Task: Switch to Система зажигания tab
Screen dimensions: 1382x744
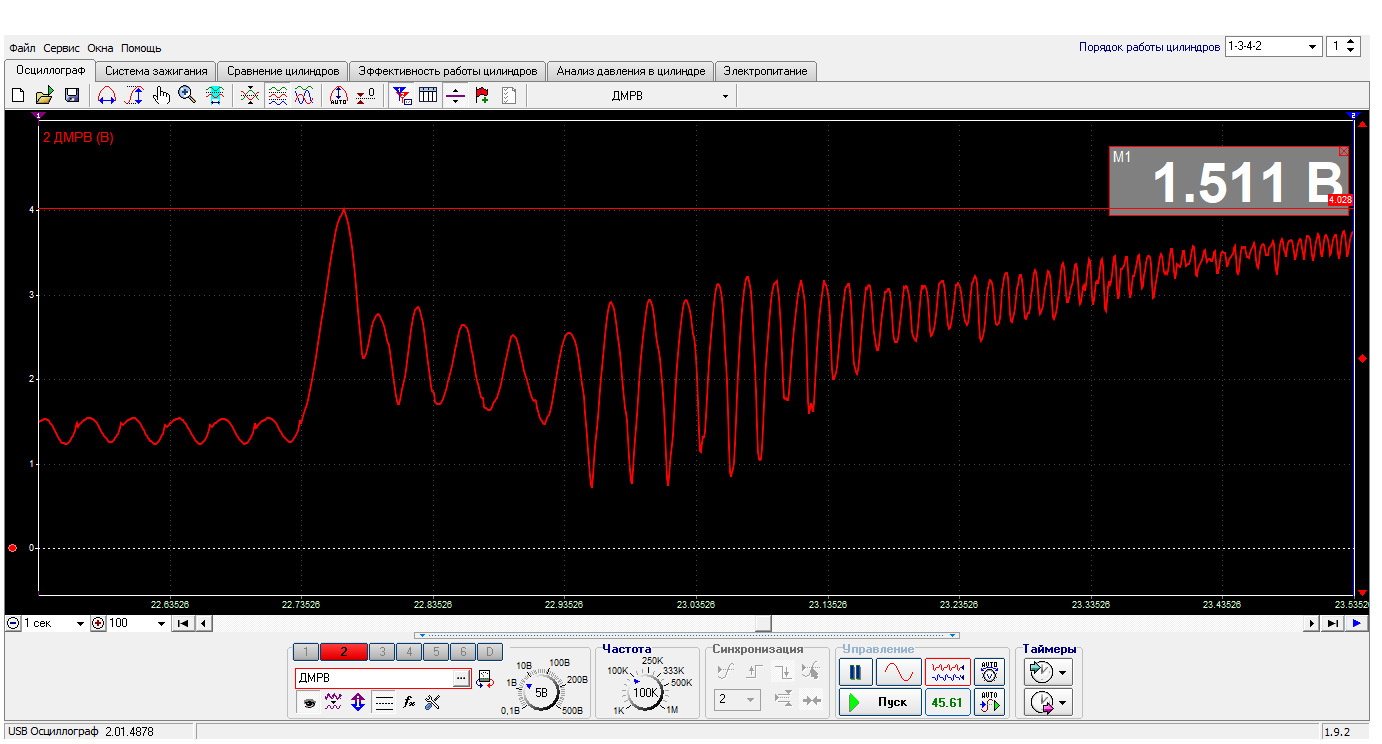Action: tap(156, 71)
